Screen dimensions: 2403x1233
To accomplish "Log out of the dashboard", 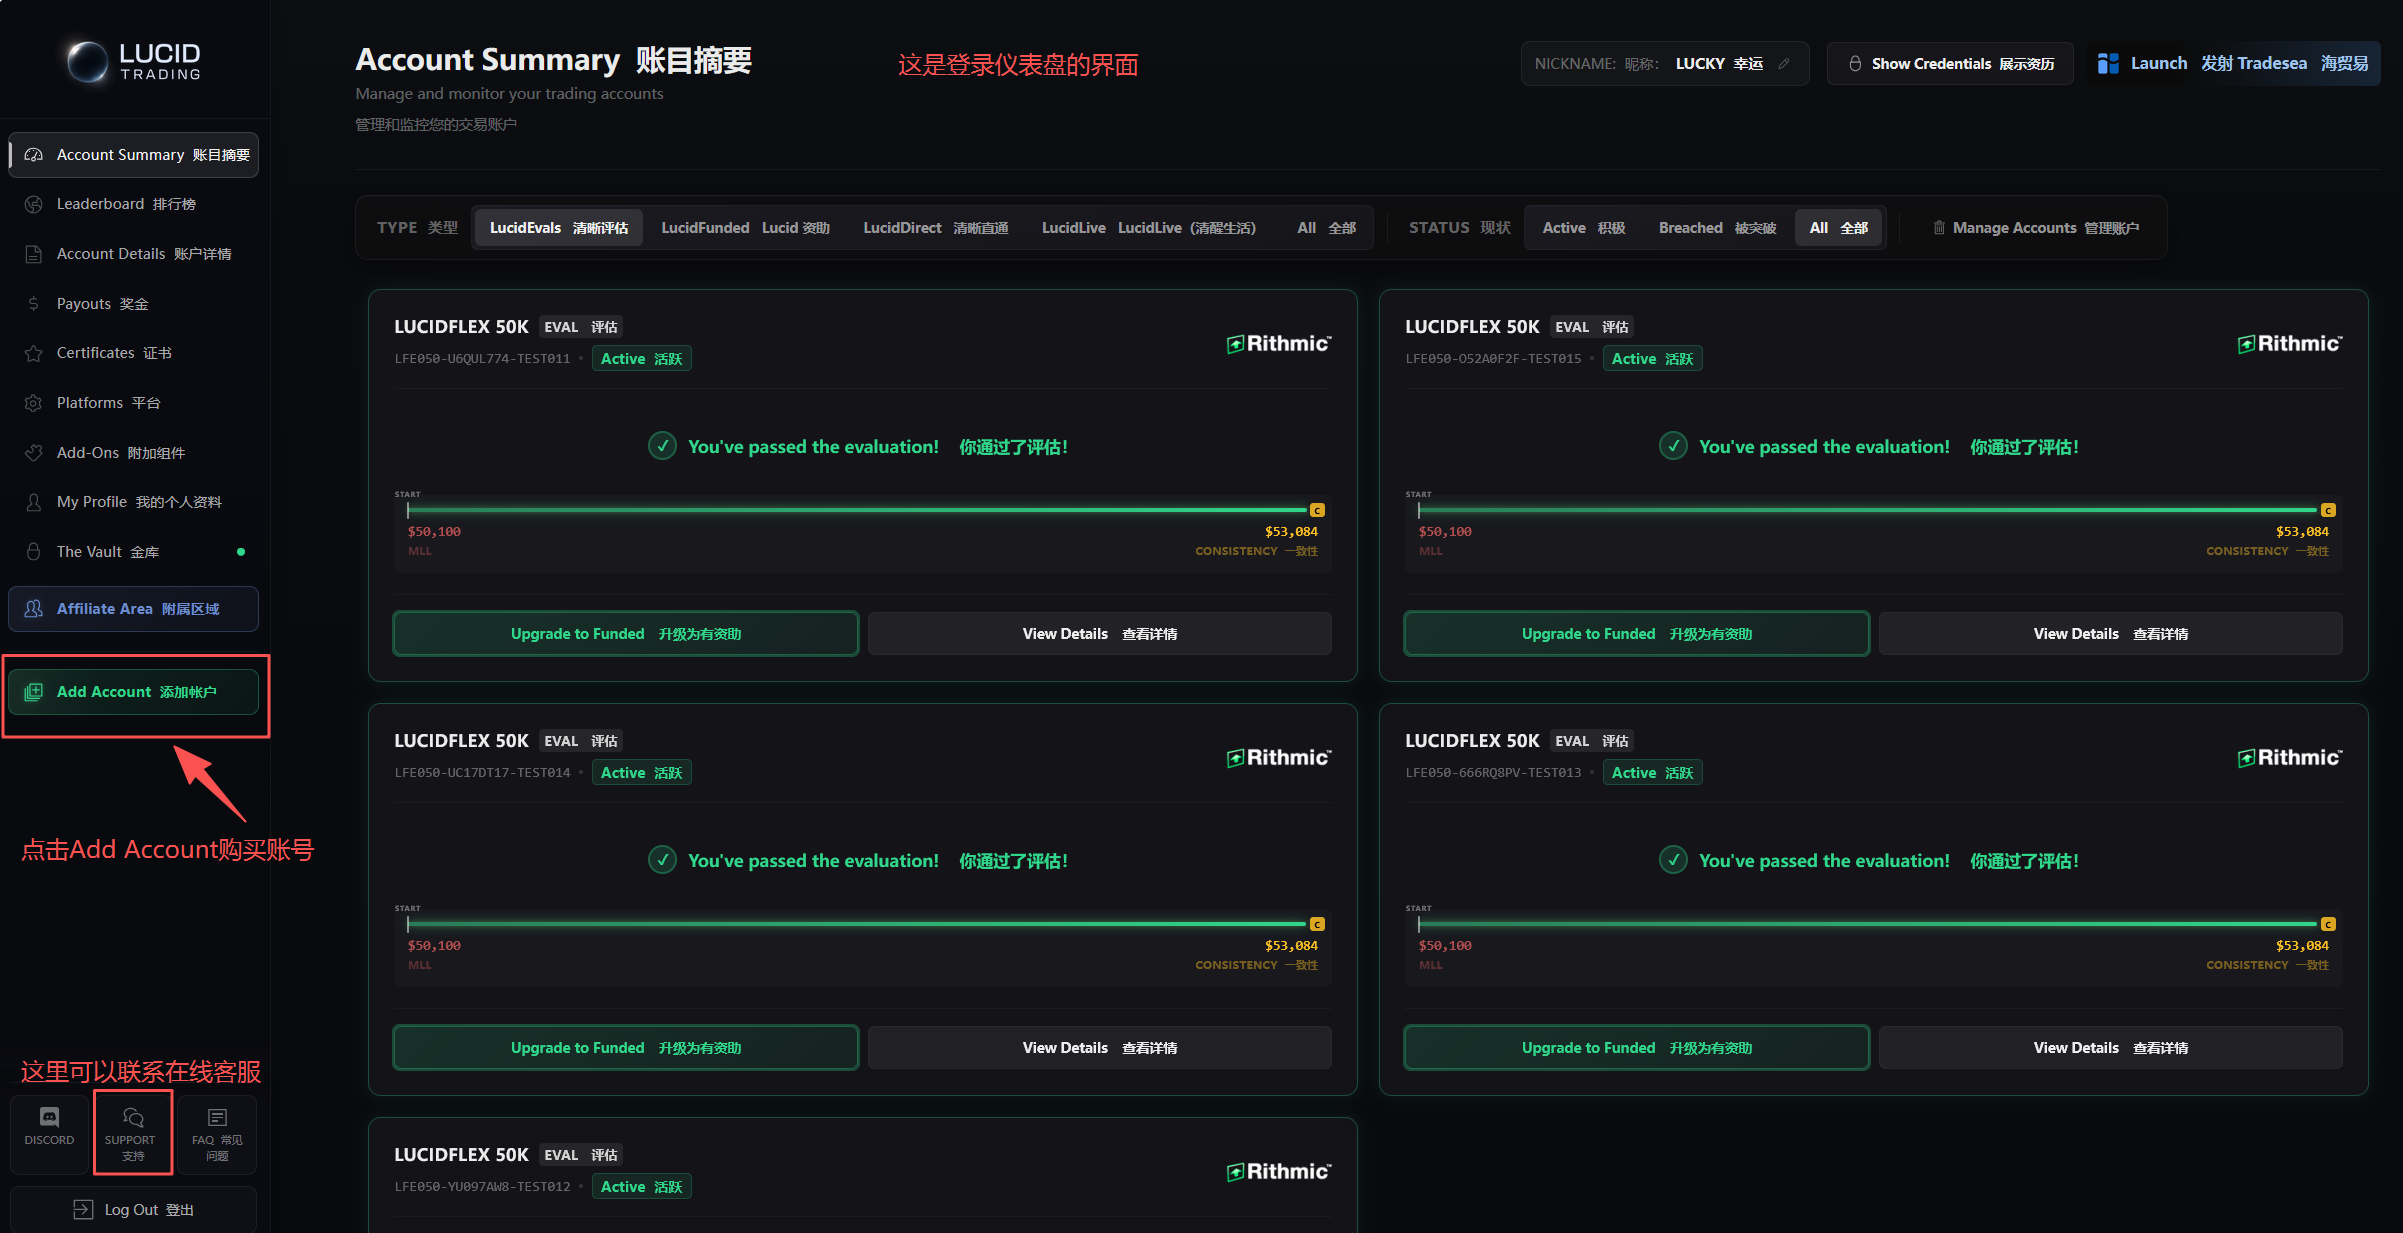I will [x=134, y=1210].
